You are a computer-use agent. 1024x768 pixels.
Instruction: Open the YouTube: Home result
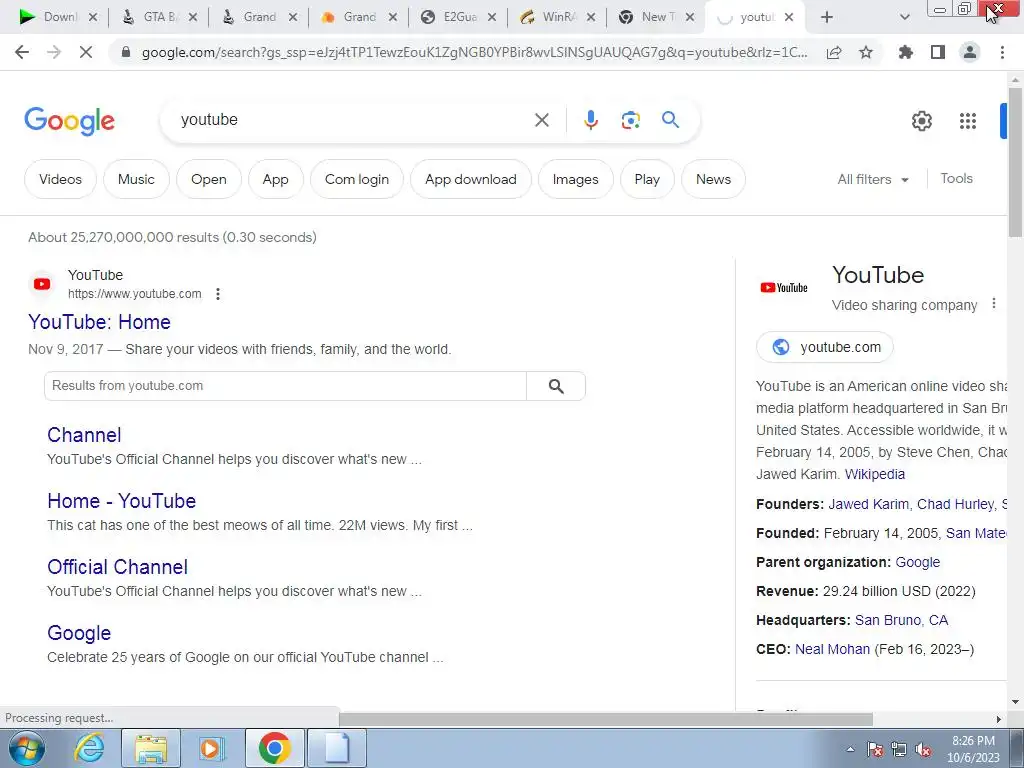click(x=99, y=322)
